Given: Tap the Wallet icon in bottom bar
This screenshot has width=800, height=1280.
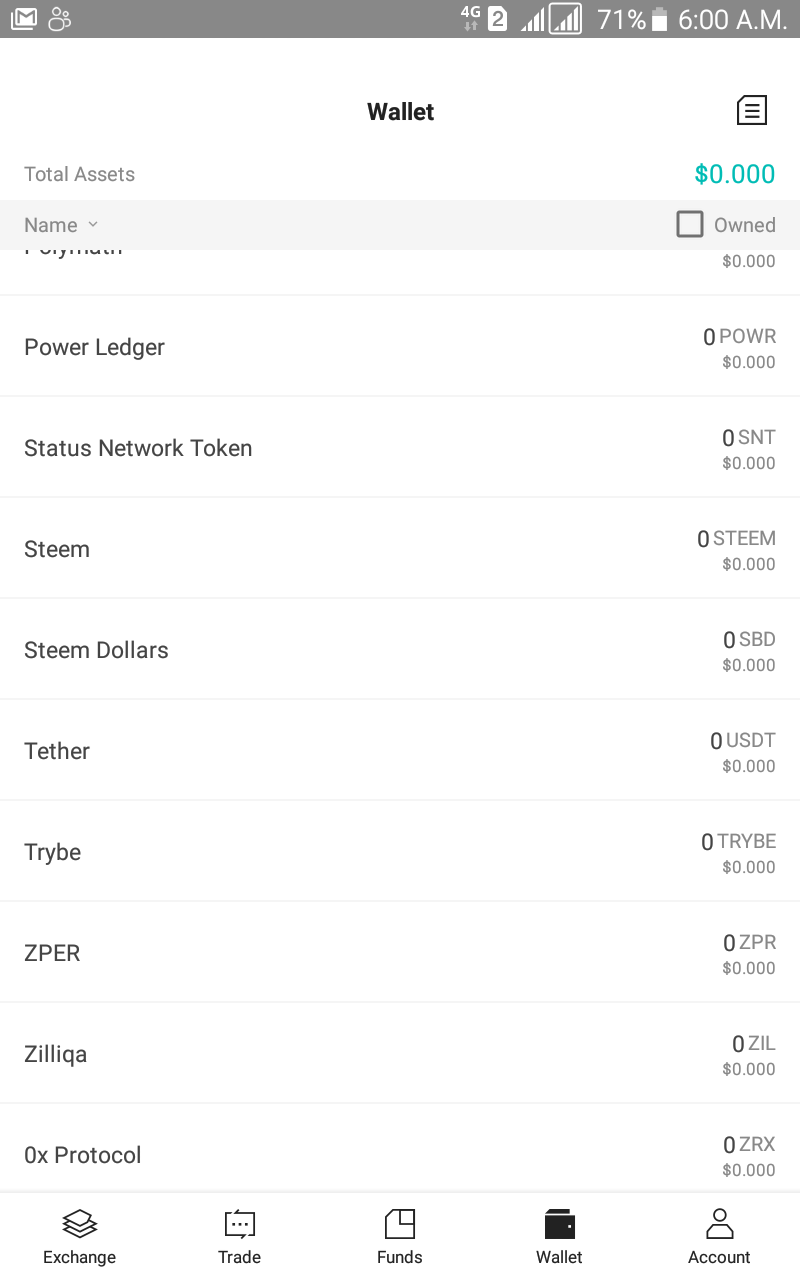Looking at the screenshot, I should pos(559,1223).
